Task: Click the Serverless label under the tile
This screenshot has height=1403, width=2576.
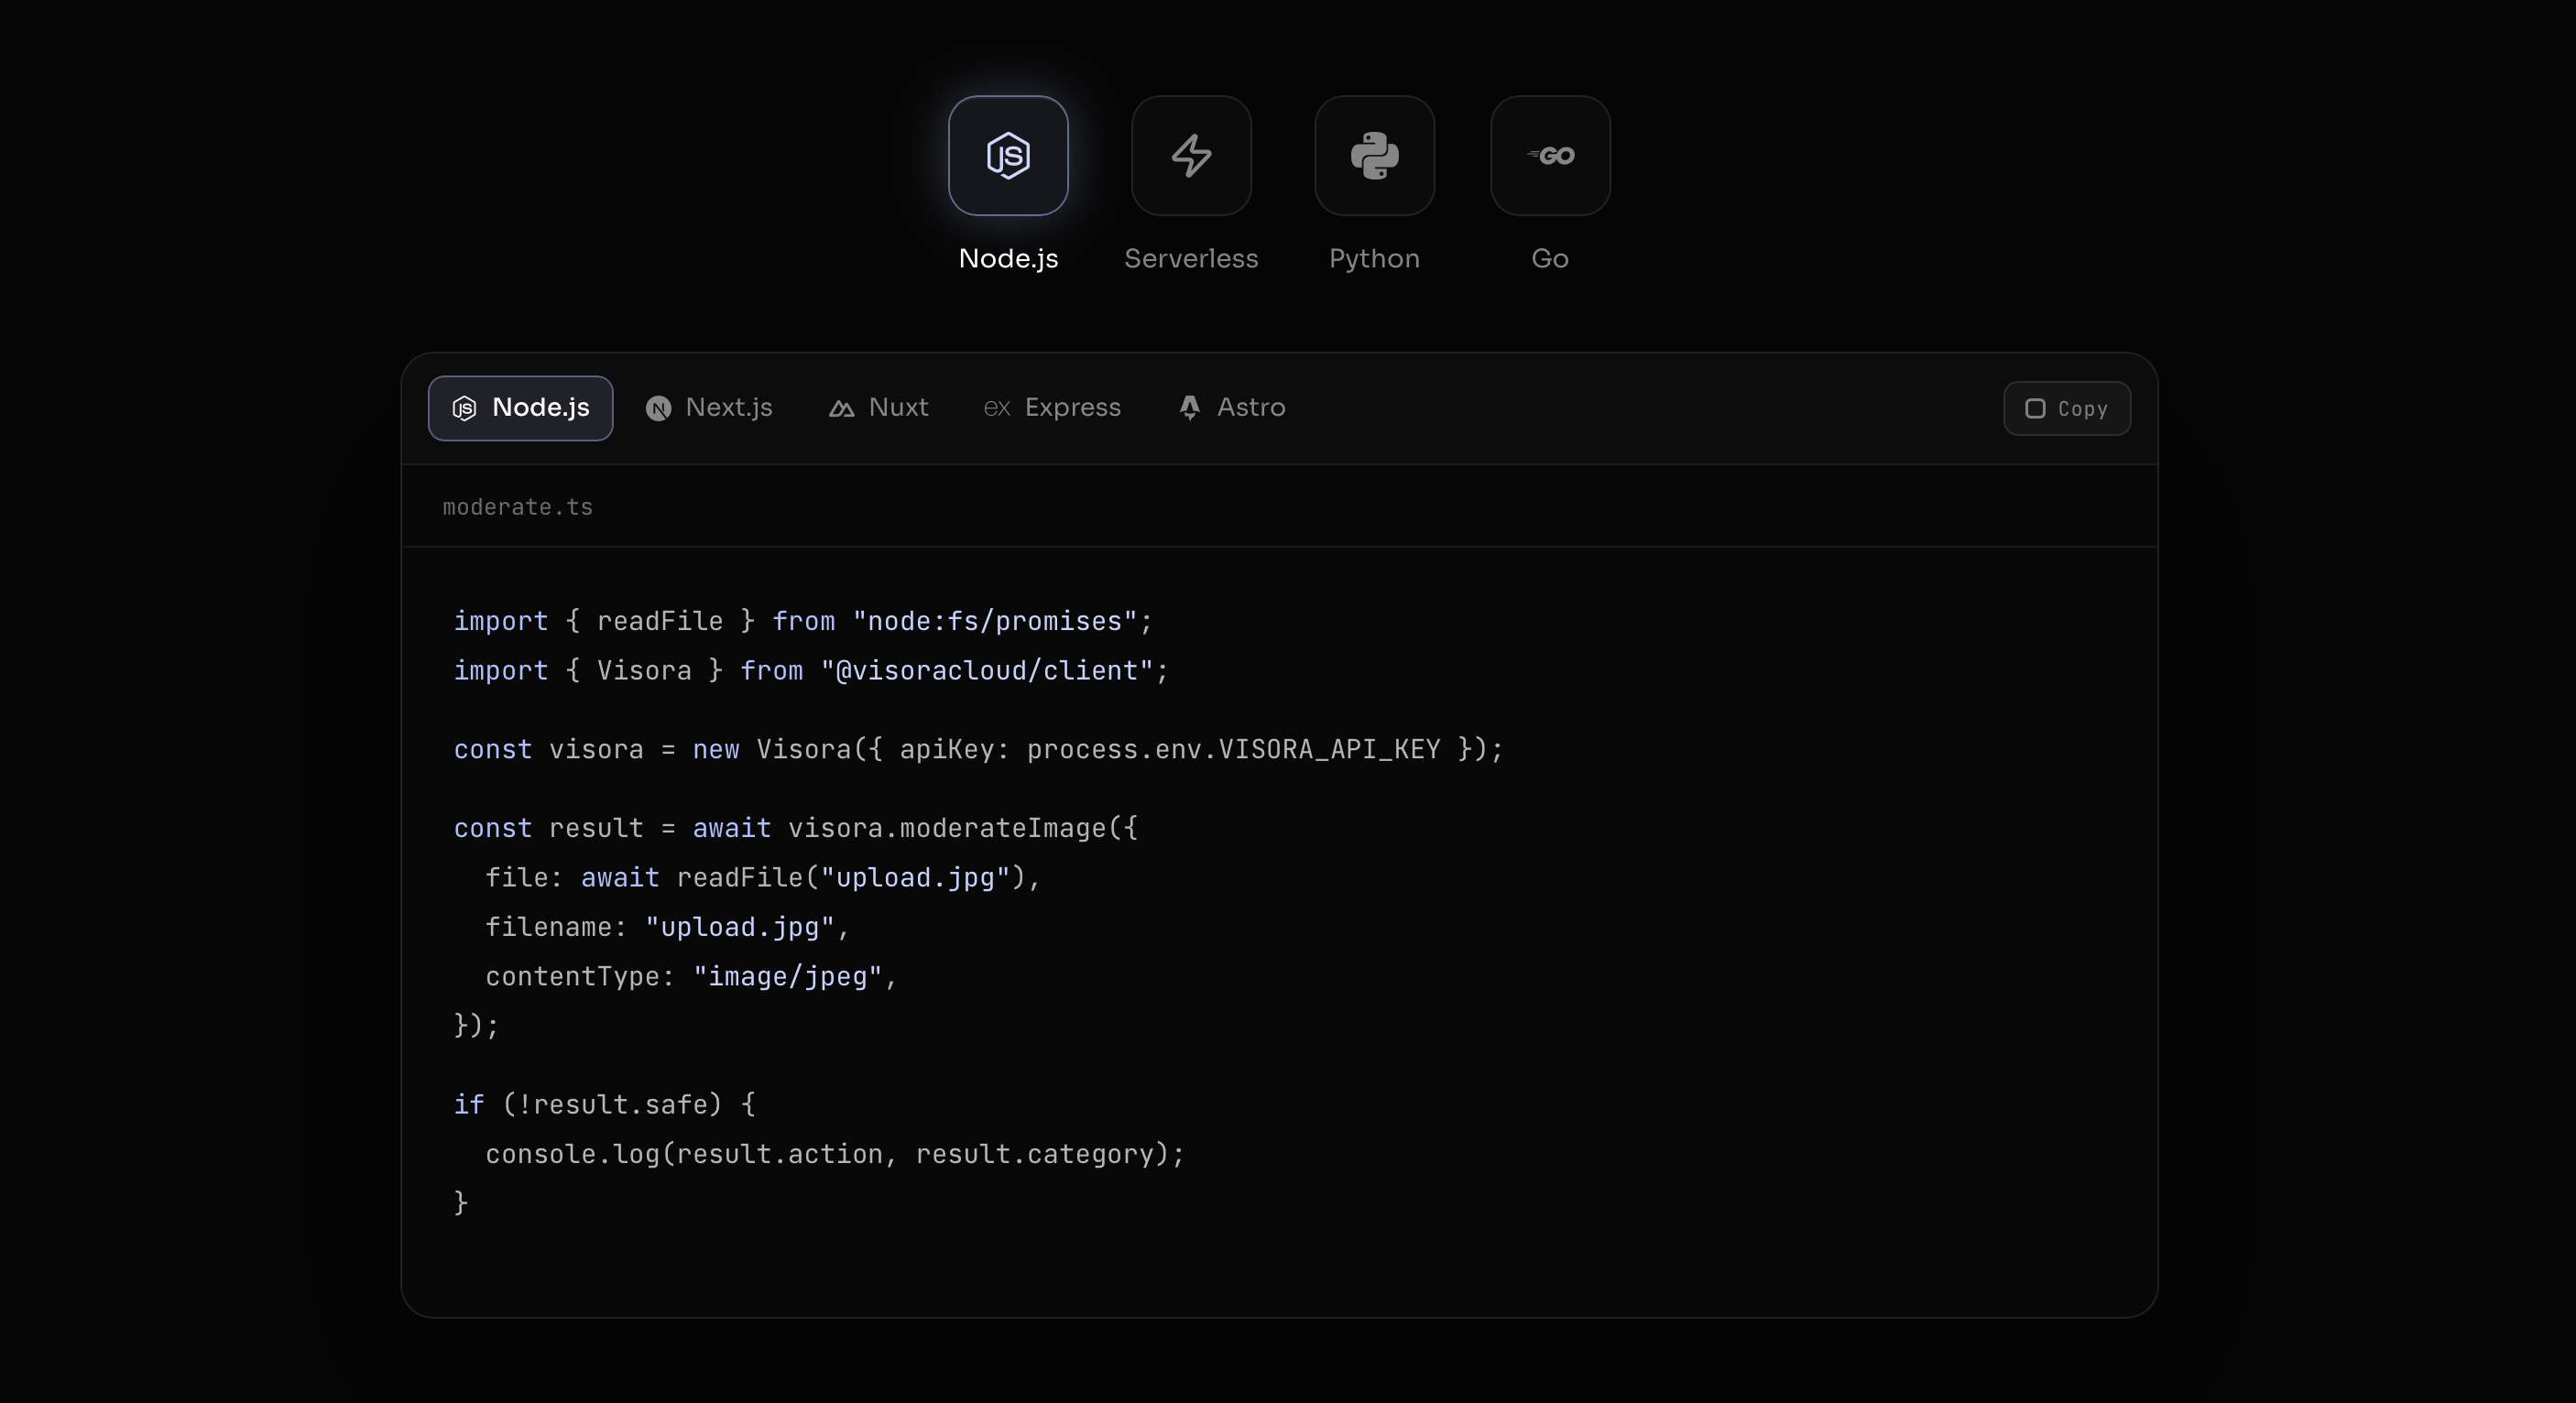Action: 1191,258
